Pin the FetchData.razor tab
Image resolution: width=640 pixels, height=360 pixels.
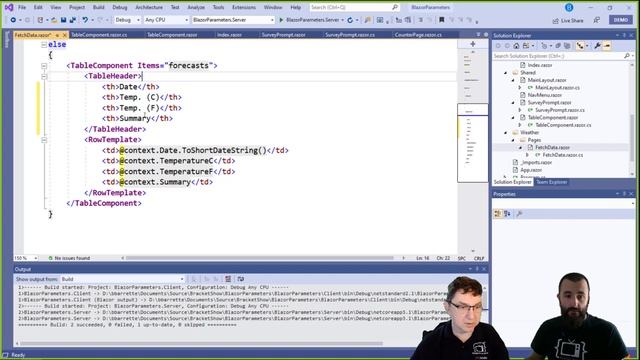tap(58, 35)
